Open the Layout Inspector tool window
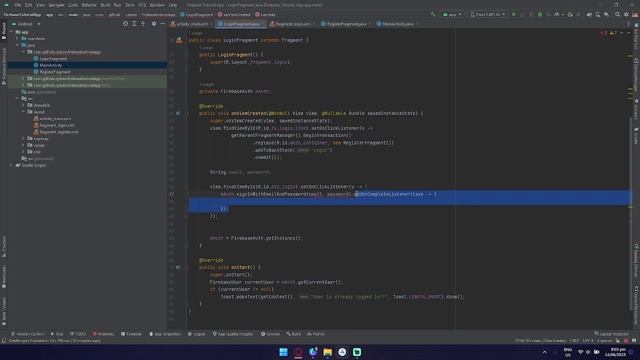The width and height of the screenshot is (640, 360). [611, 334]
